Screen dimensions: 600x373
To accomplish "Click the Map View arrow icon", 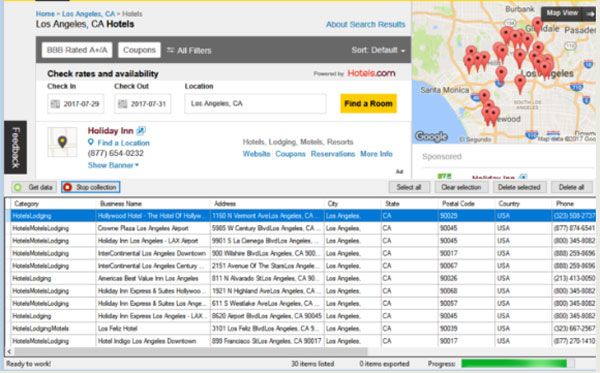I will click(590, 14).
